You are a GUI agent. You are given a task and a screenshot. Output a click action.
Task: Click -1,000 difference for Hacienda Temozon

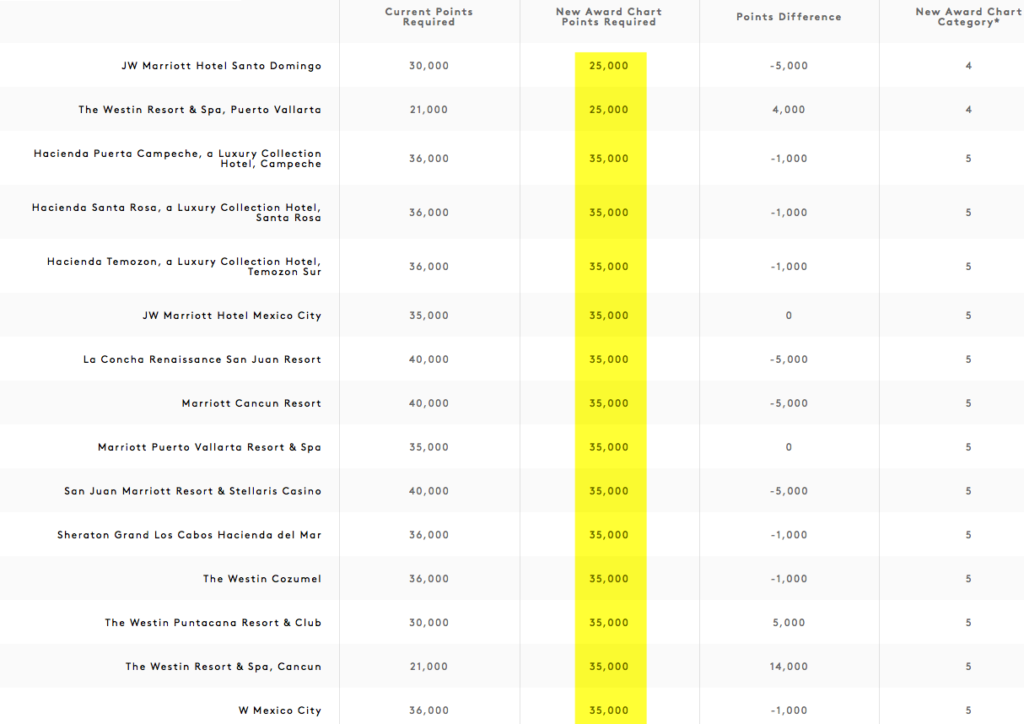[789, 267]
